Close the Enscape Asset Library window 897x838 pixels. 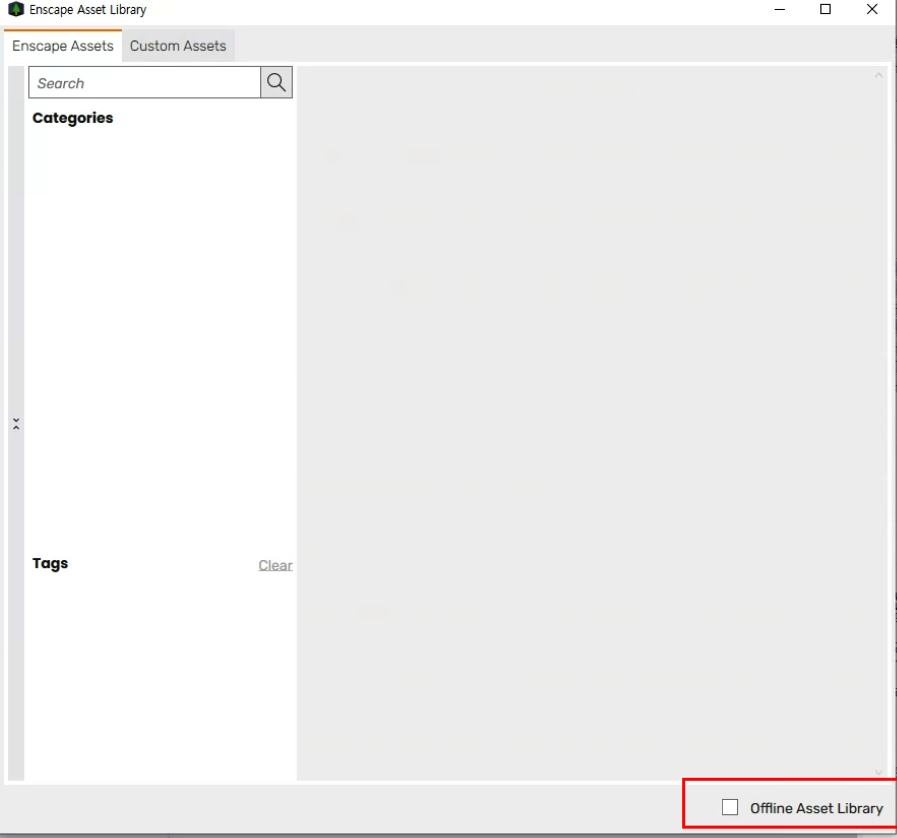coord(872,9)
